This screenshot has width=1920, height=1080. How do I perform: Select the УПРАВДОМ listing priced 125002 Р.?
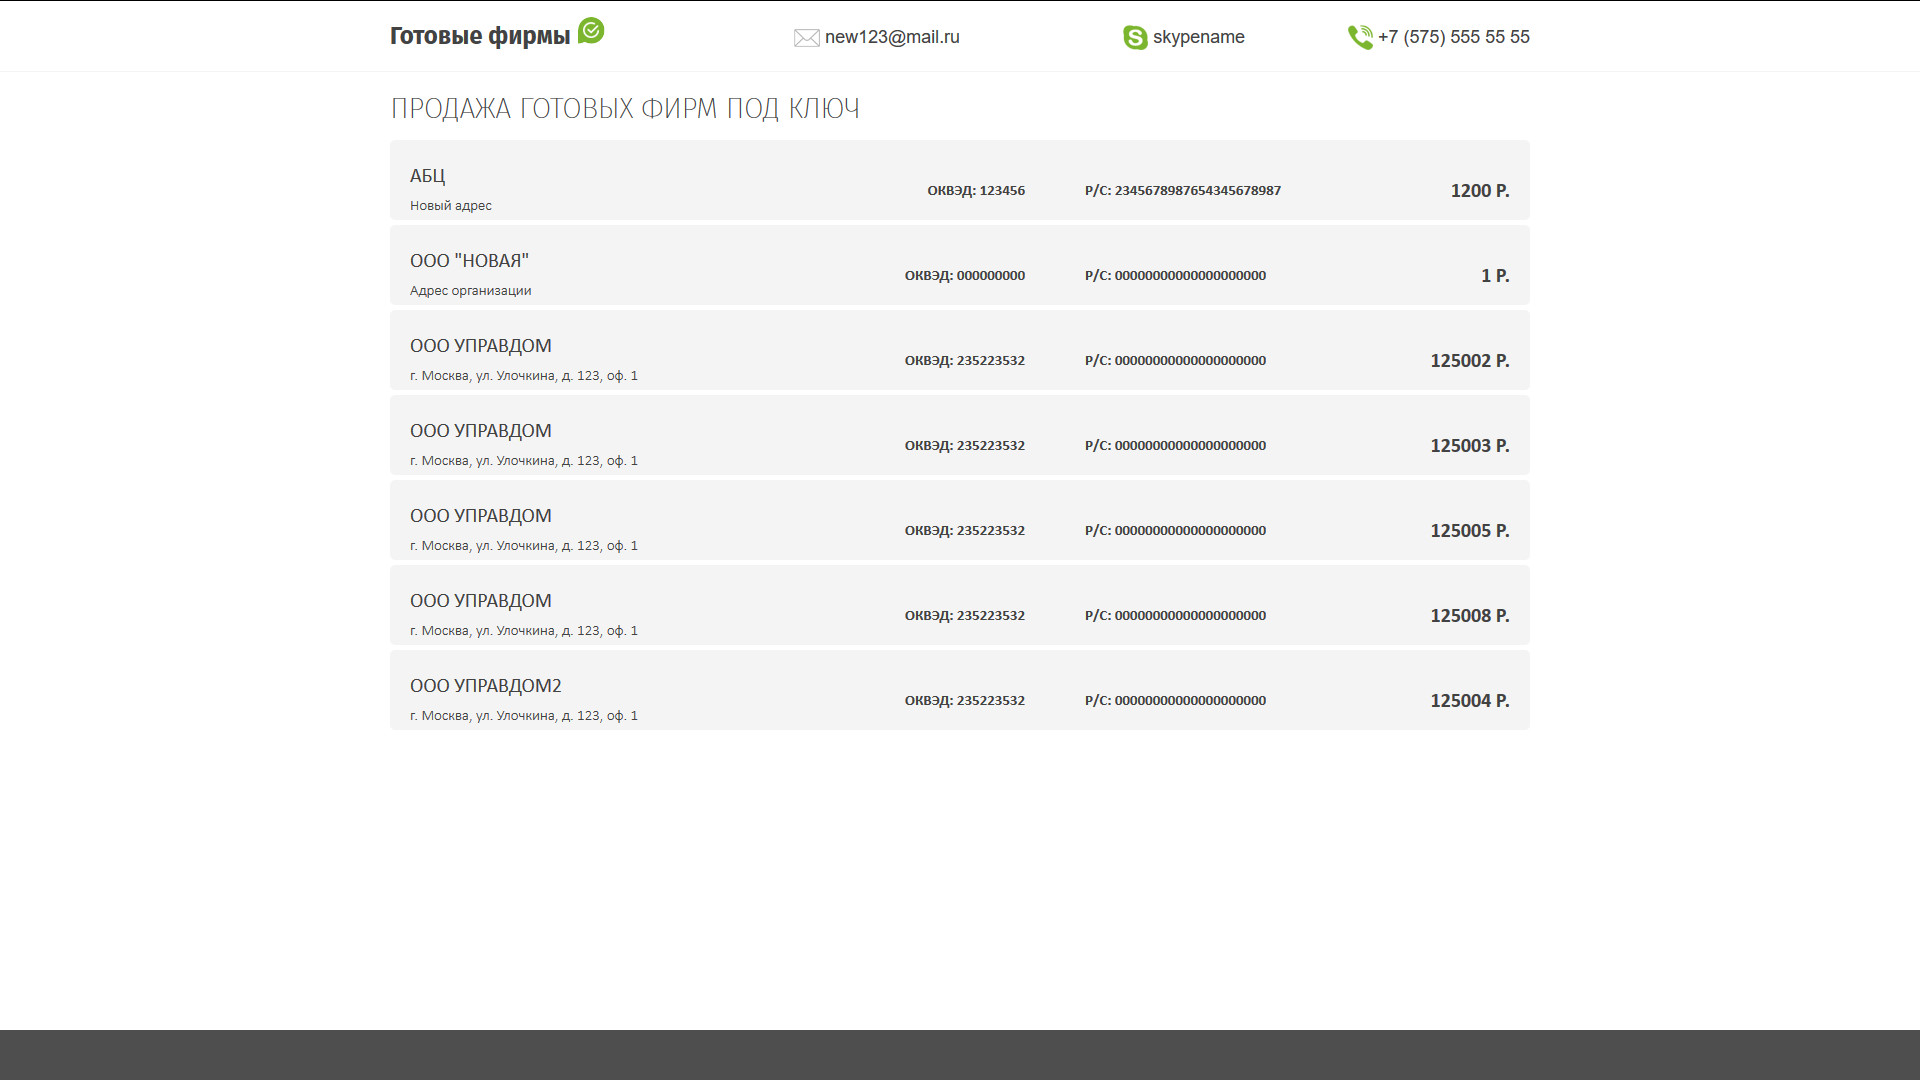480,346
